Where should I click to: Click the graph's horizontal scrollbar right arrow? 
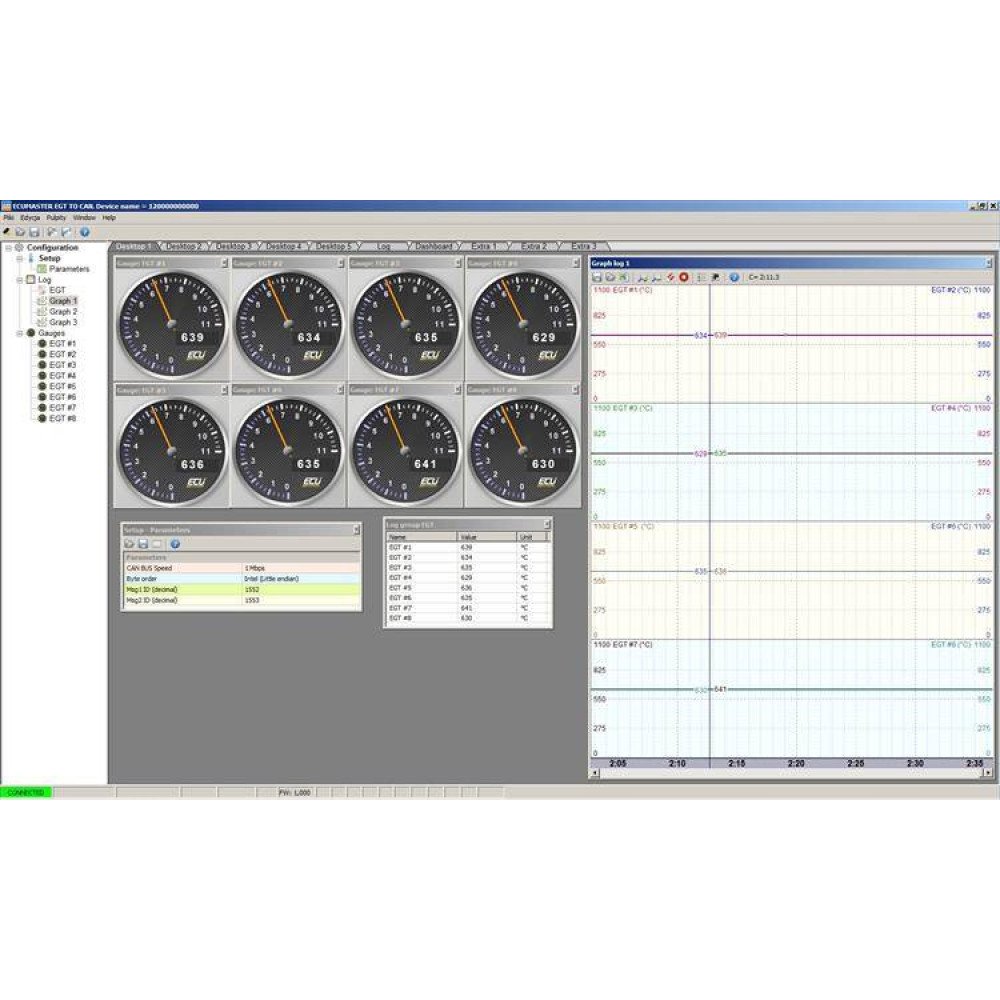click(x=988, y=773)
